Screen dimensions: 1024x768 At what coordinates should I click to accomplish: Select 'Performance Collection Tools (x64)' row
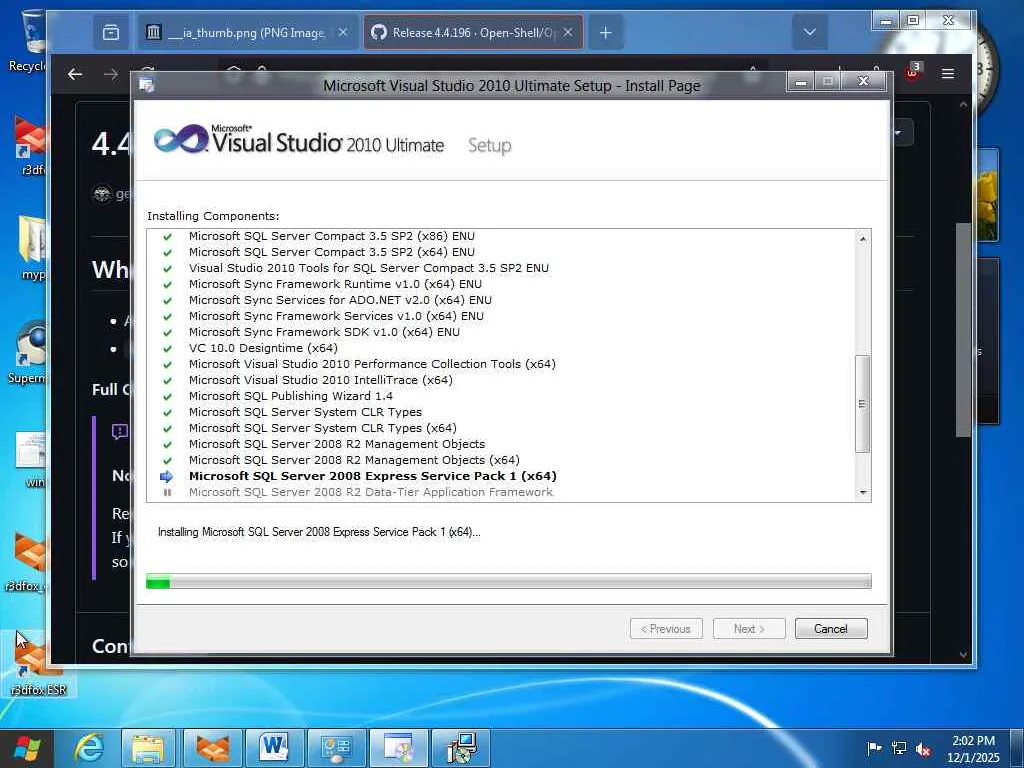(372, 364)
